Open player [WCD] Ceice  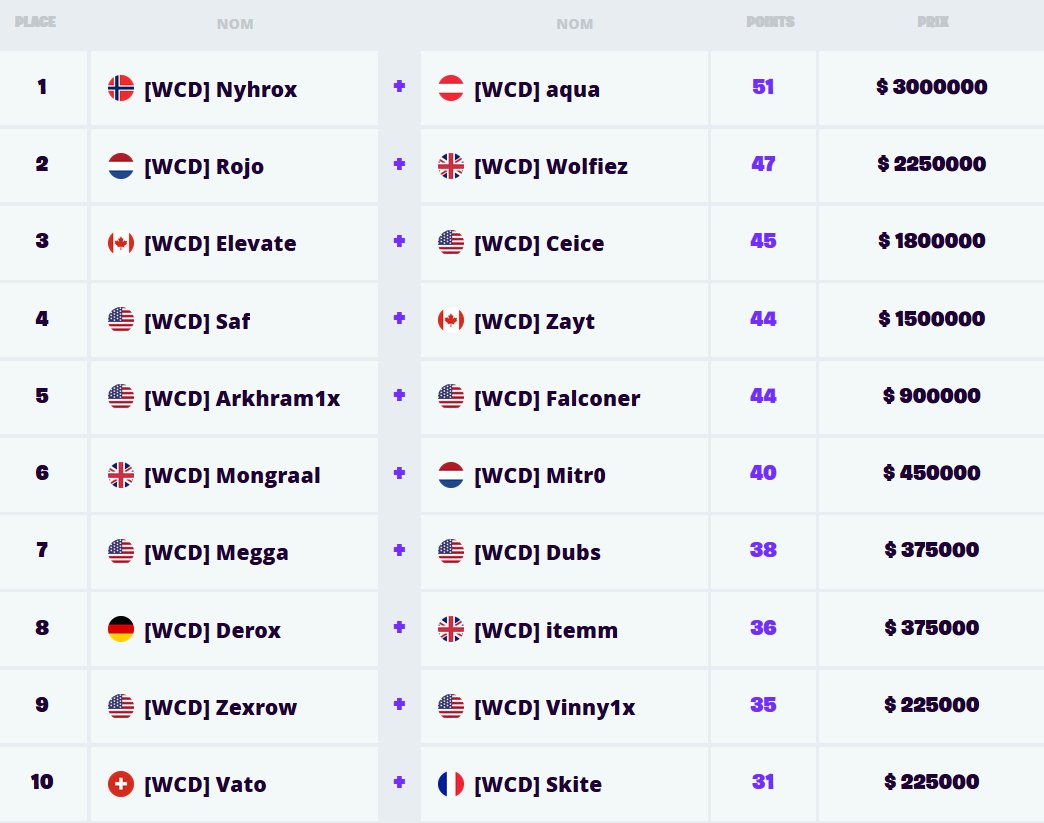[x=539, y=243]
